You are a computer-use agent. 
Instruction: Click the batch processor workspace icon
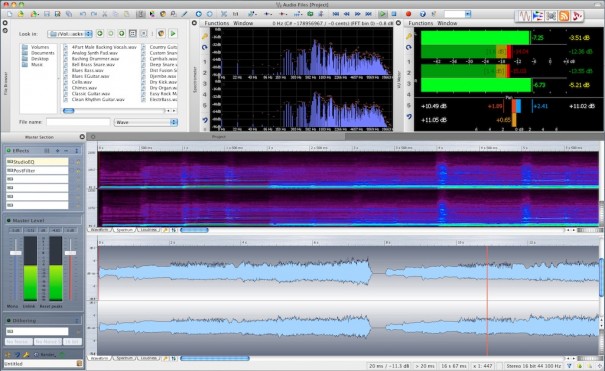tap(551, 16)
